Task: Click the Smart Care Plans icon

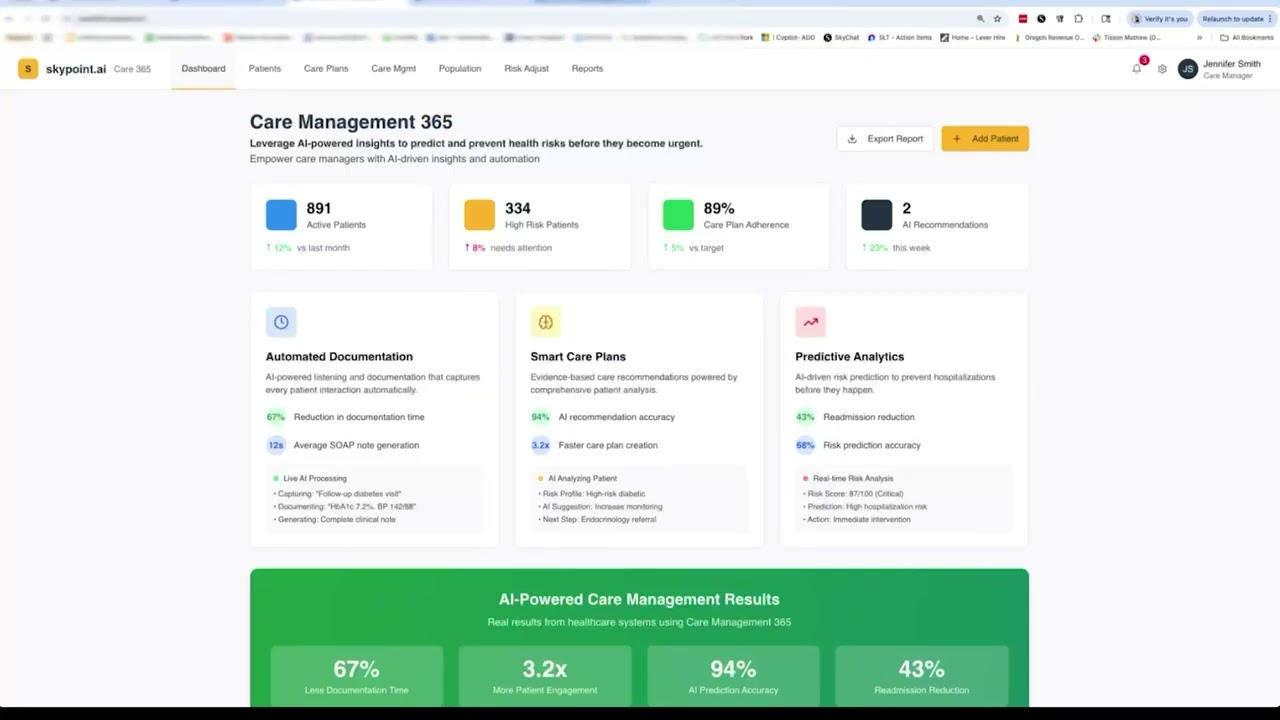Action: (x=546, y=322)
